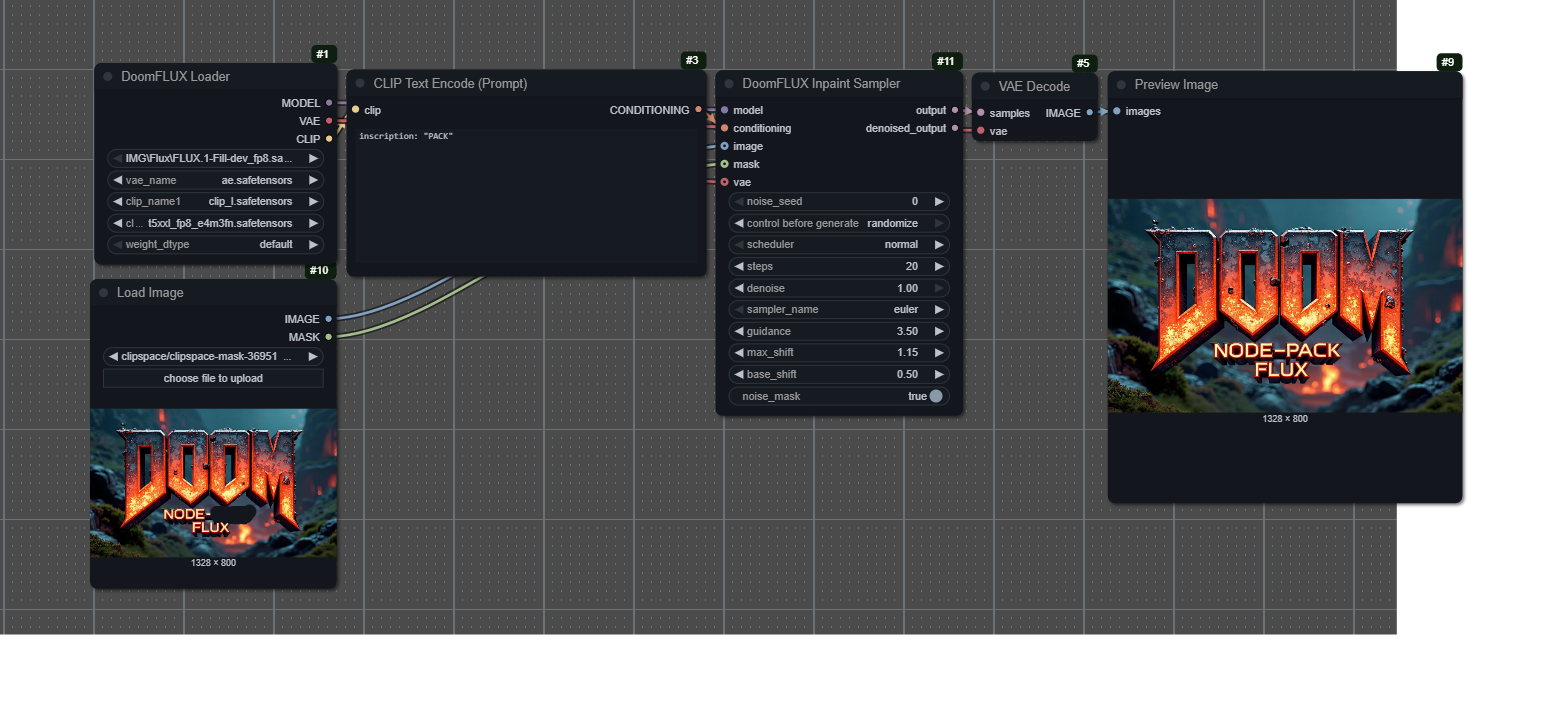Collapse the Preview Image node via title dot
Image resolution: width=1552 pixels, height=705 pixels.
click(x=1121, y=85)
